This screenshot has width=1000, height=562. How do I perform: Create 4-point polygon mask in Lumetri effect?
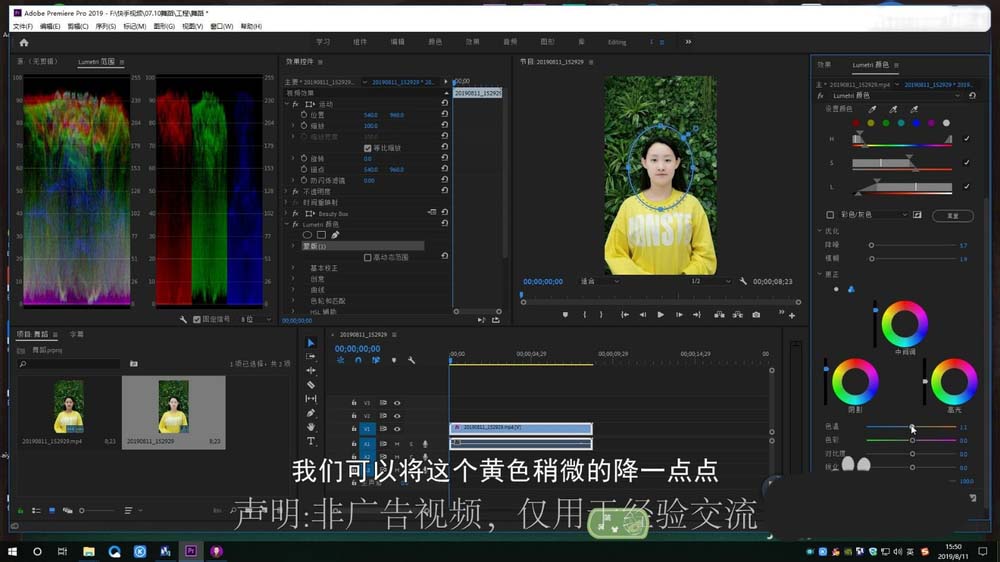[x=321, y=235]
